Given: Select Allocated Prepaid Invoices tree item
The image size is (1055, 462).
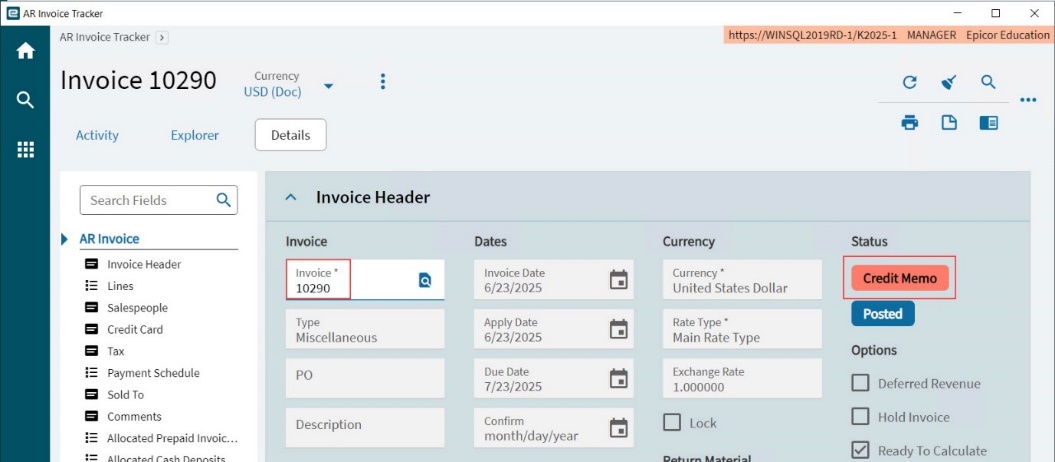Looking at the screenshot, I should point(173,438).
